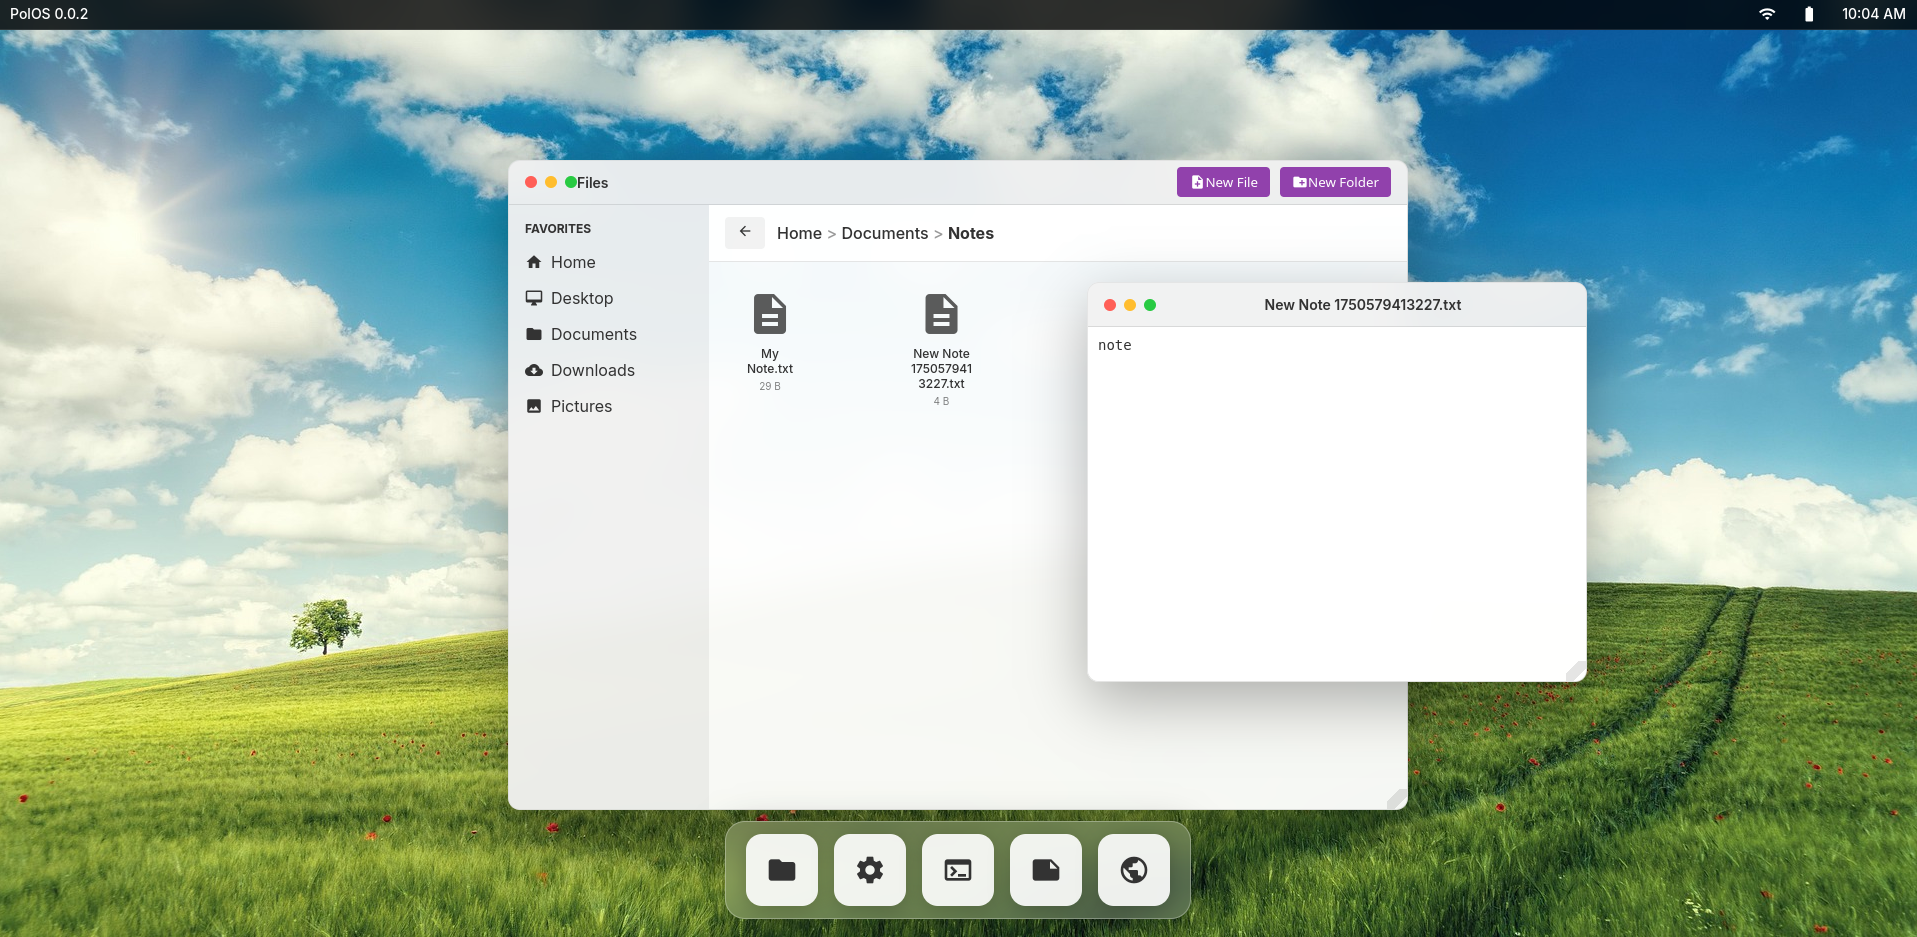Click the New Folder button
1917x937 pixels.
1335,182
